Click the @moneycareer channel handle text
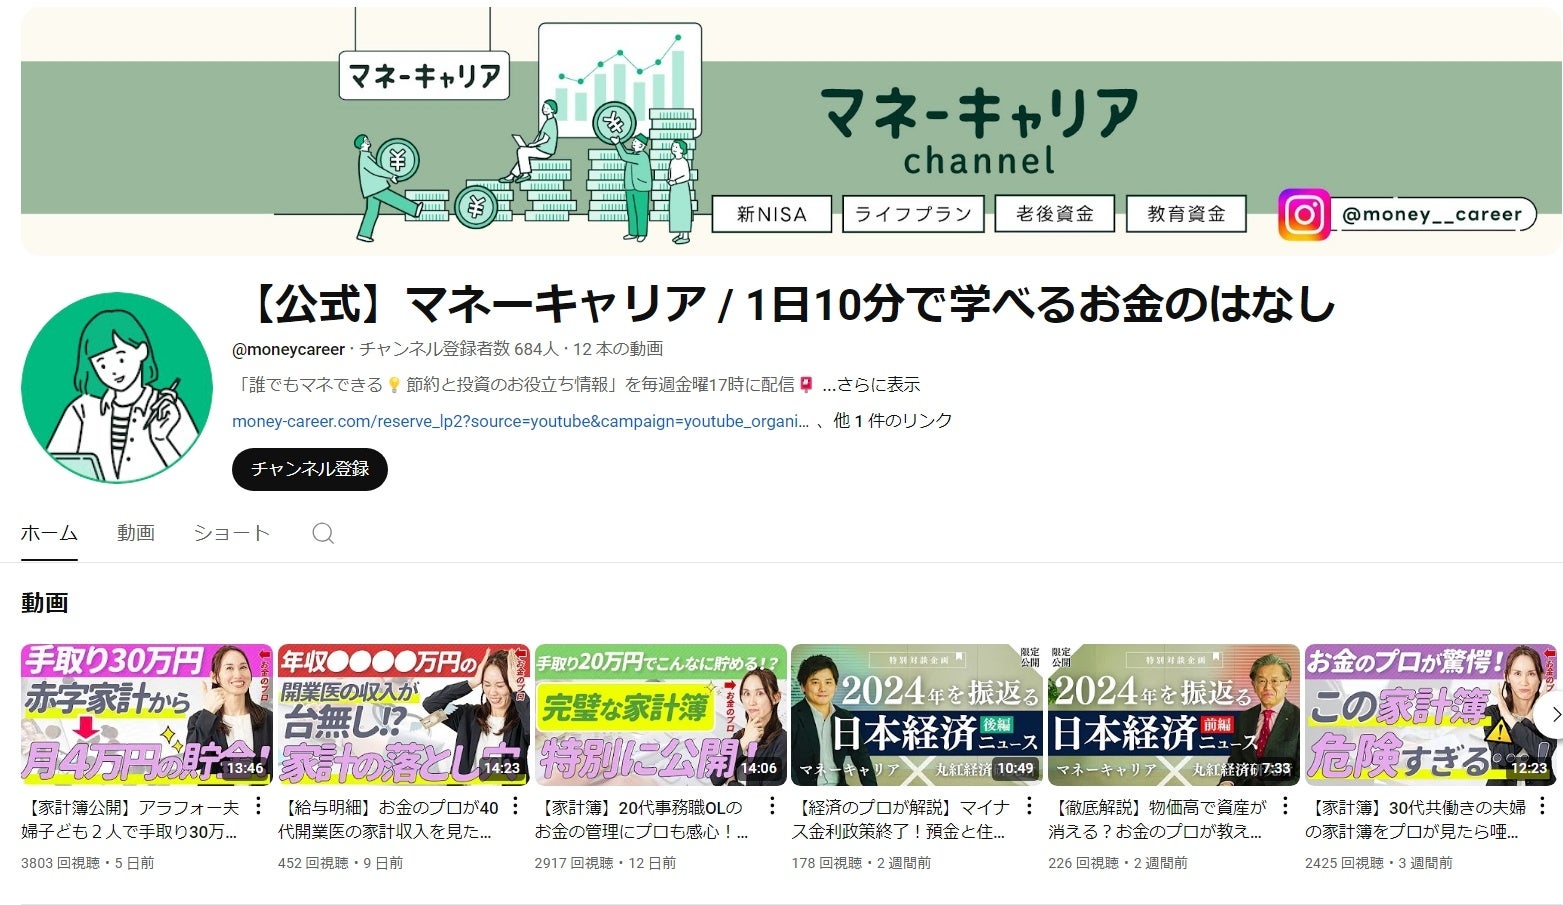This screenshot has width=1563, height=905. point(288,349)
